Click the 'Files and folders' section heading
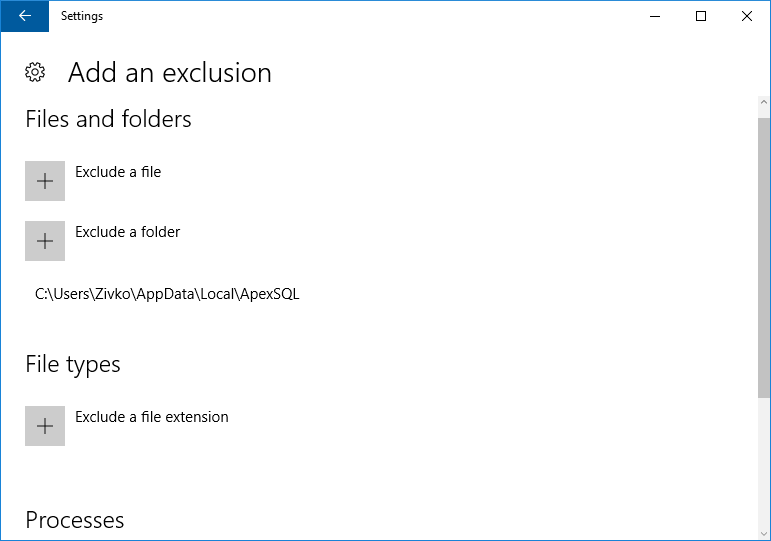The height and width of the screenshot is (541, 771). coord(108,119)
